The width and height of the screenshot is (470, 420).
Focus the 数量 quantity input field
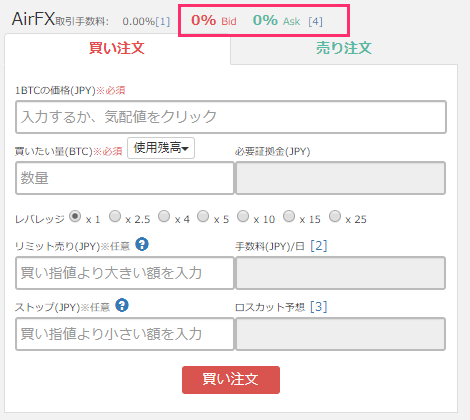tap(125, 178)
